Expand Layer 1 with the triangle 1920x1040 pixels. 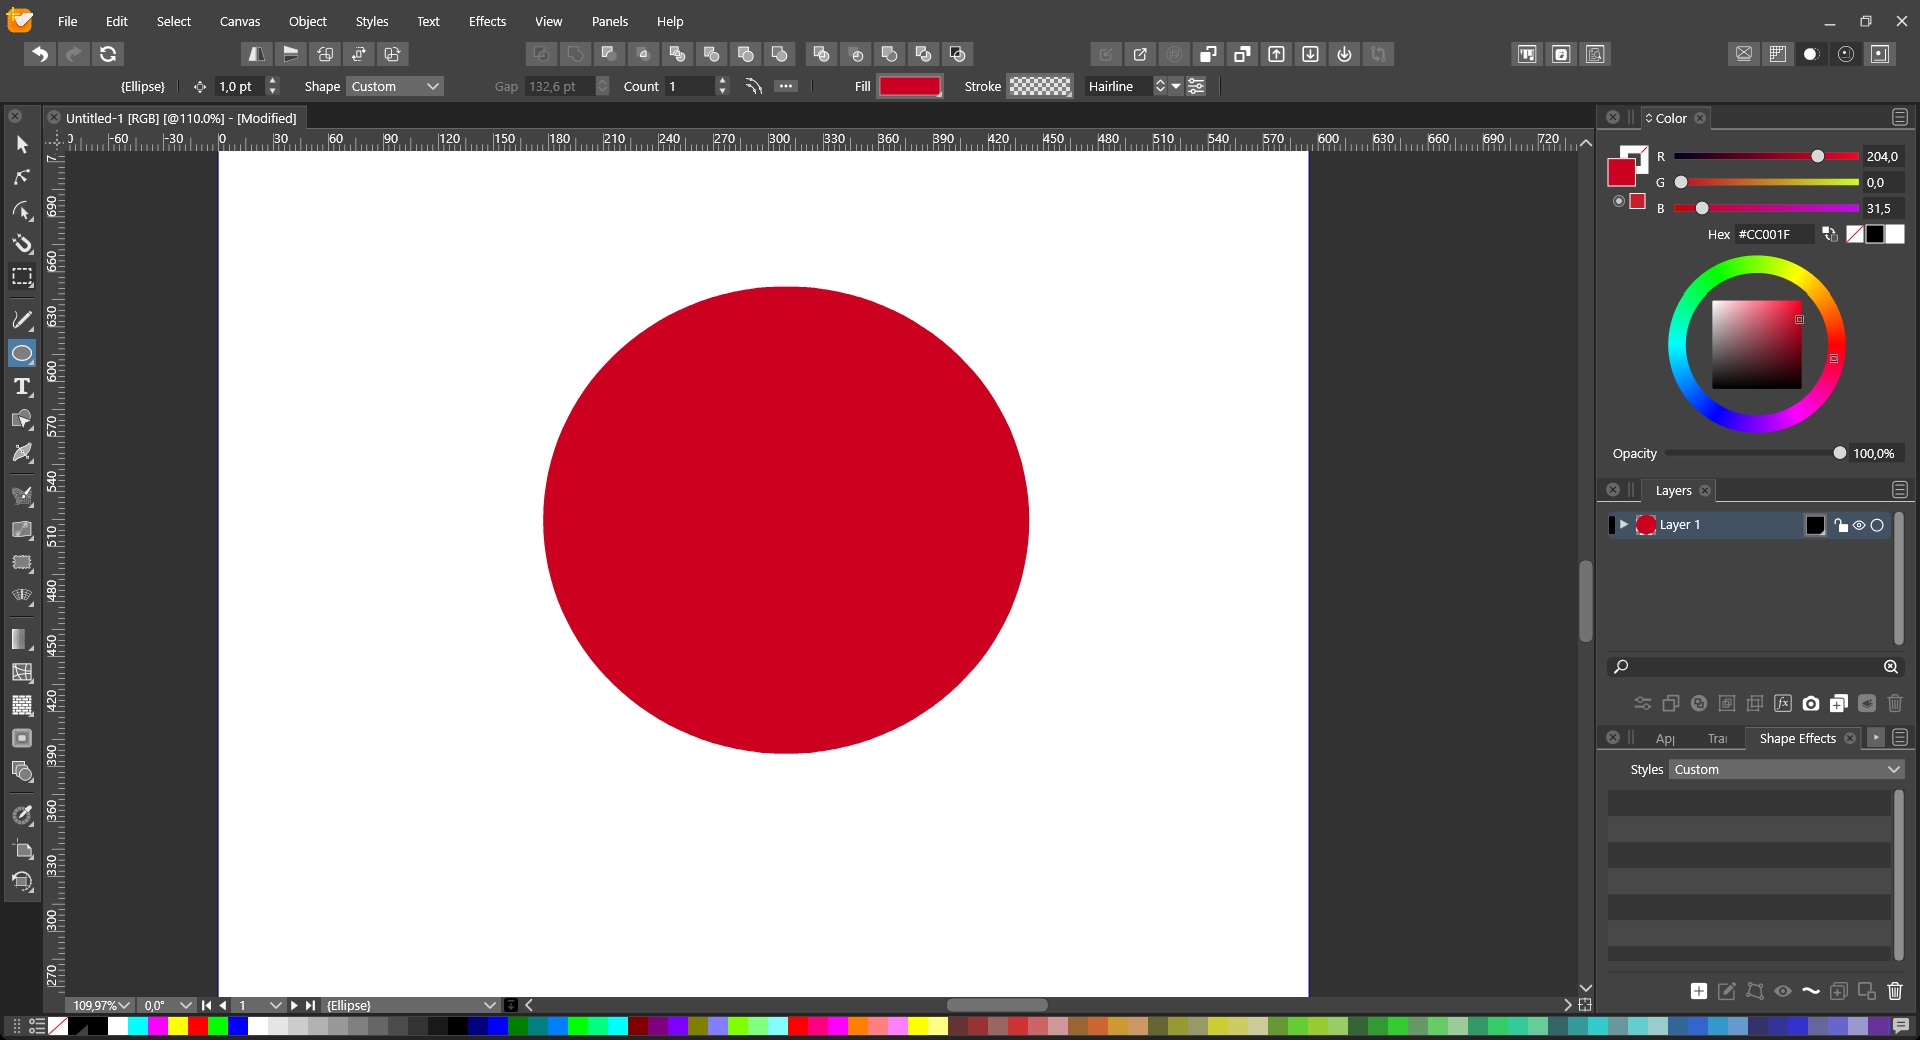tap(1624, 525)
